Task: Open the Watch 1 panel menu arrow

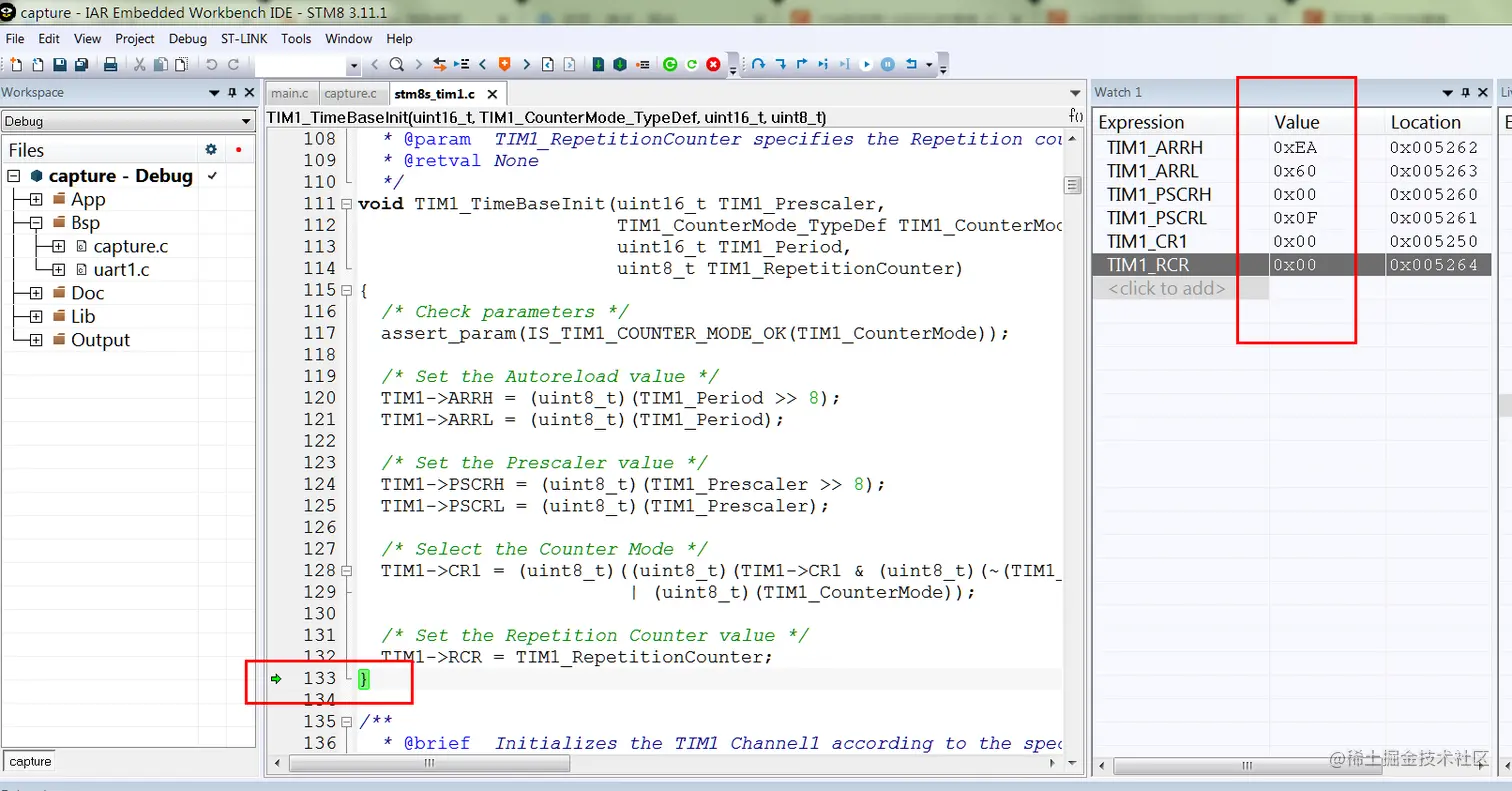Action: coord(1447,92)
